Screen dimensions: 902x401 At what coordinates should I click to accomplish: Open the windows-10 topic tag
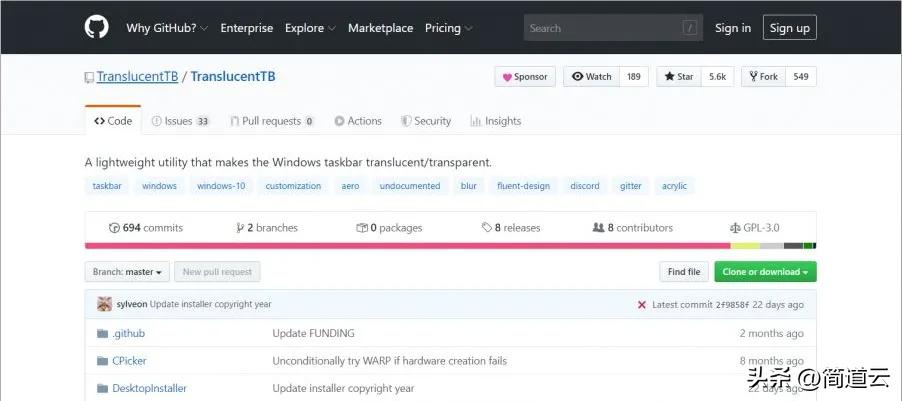221,186
